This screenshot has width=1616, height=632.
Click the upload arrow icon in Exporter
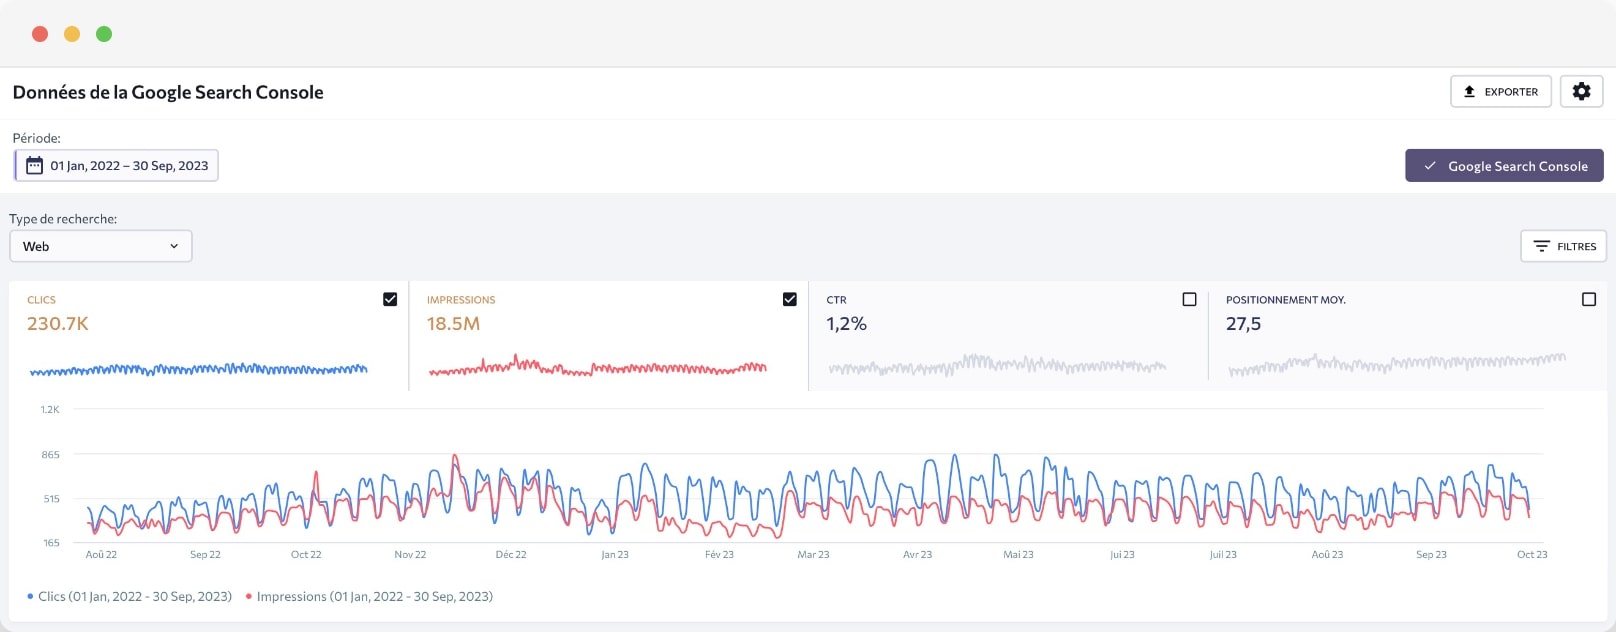click(x=1469, y=91)
